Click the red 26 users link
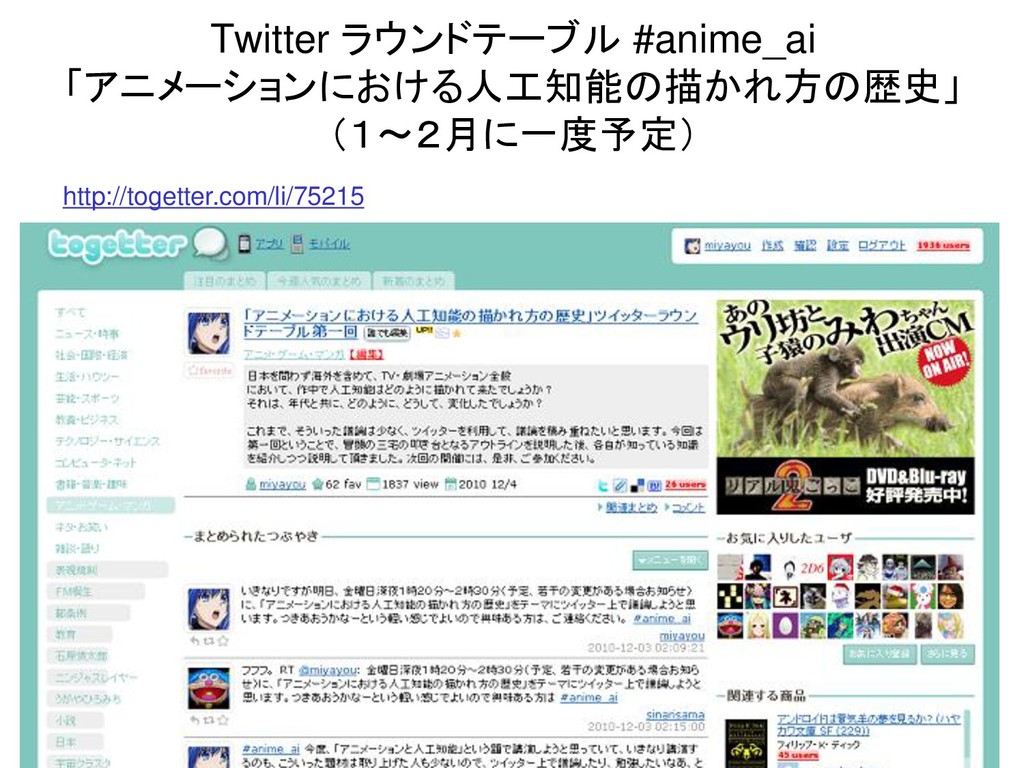Viewport: 1024px width, 768px height. pos(685,485)
